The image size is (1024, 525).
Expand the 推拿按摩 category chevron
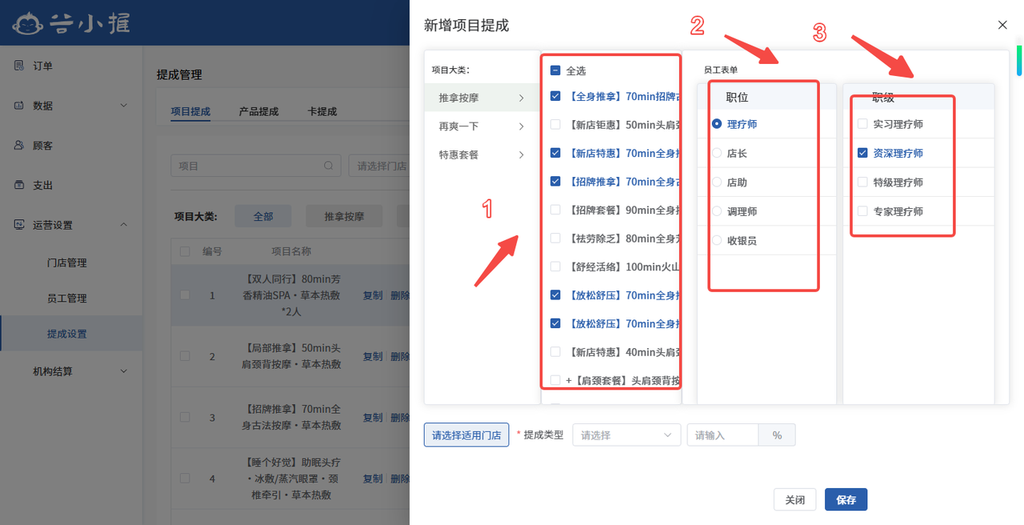click(521, 98)
